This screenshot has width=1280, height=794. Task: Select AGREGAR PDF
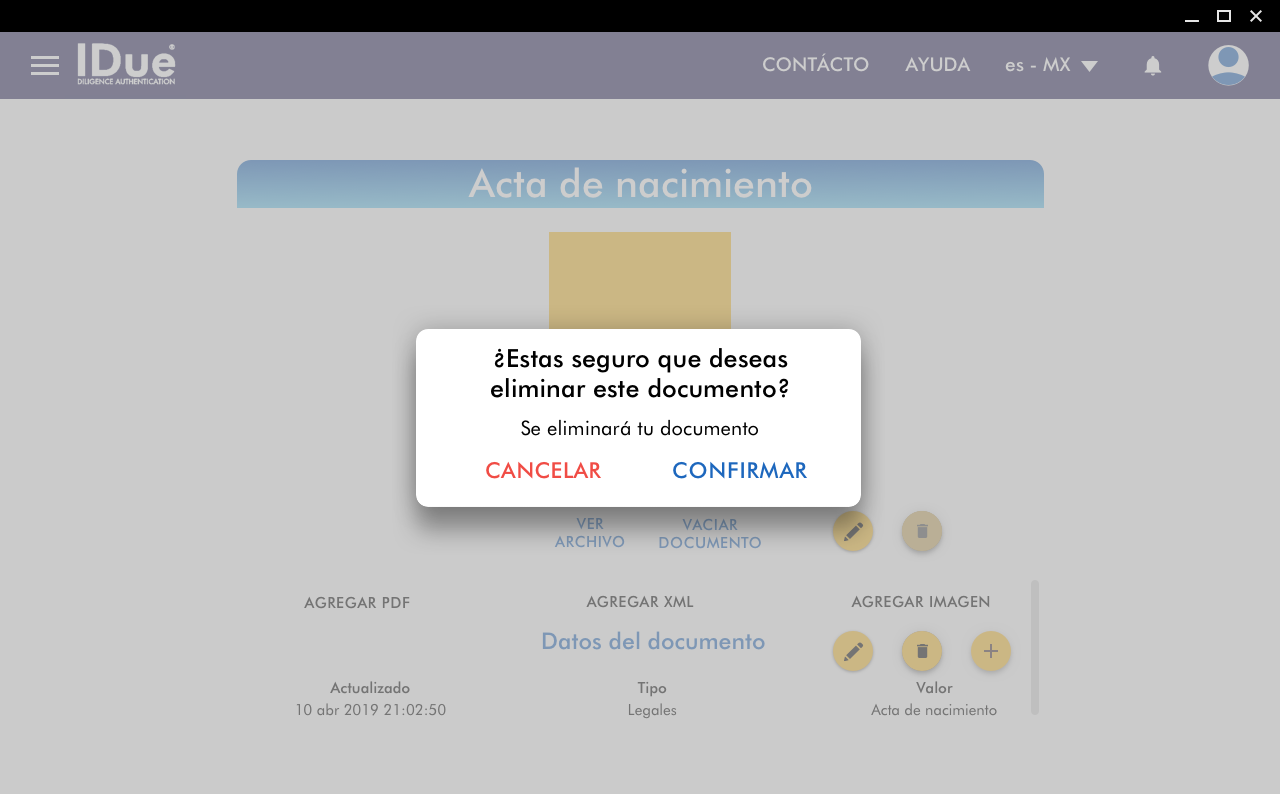click(x=357, y=603)
